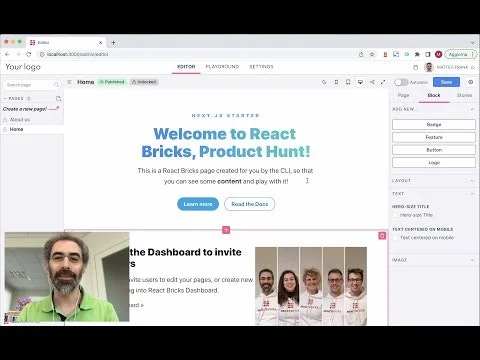Click the Aggiorna update button in Chrome

(x=461, y=54)
